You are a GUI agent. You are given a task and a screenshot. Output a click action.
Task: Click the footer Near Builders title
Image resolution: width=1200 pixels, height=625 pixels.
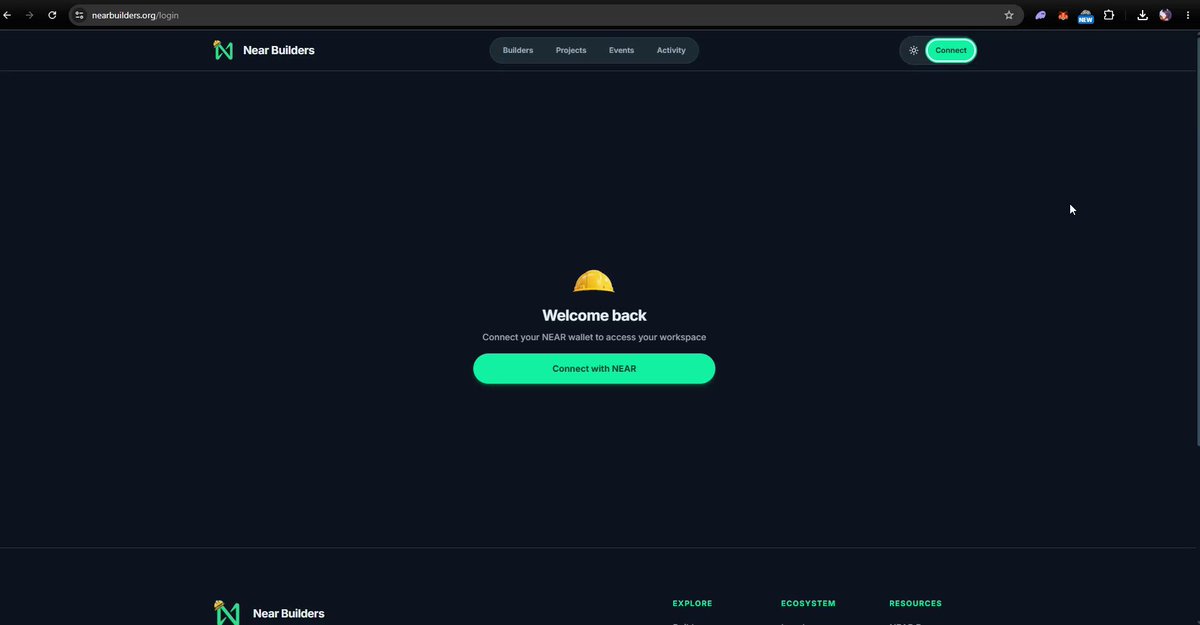click(289, 613)
